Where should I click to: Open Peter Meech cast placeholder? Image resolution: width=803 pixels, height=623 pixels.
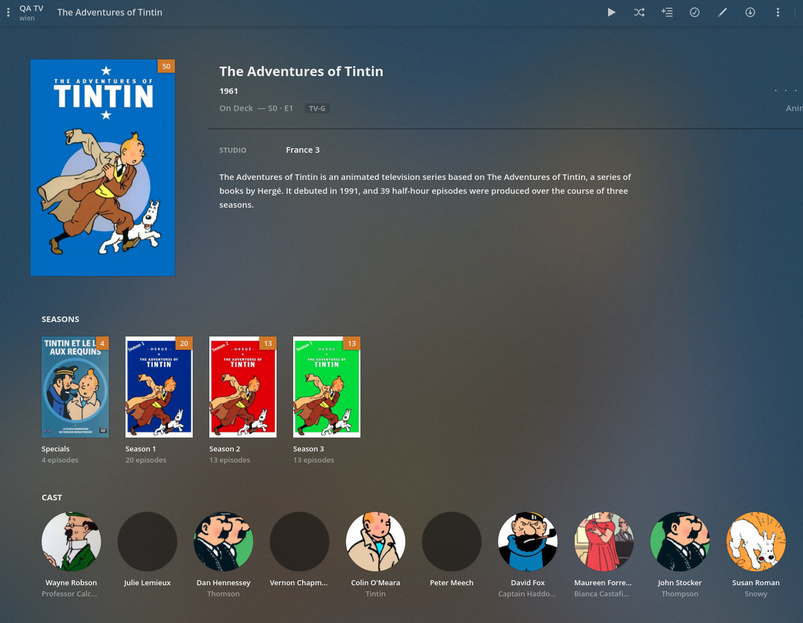pyautogui.click(x=452, y=541)
